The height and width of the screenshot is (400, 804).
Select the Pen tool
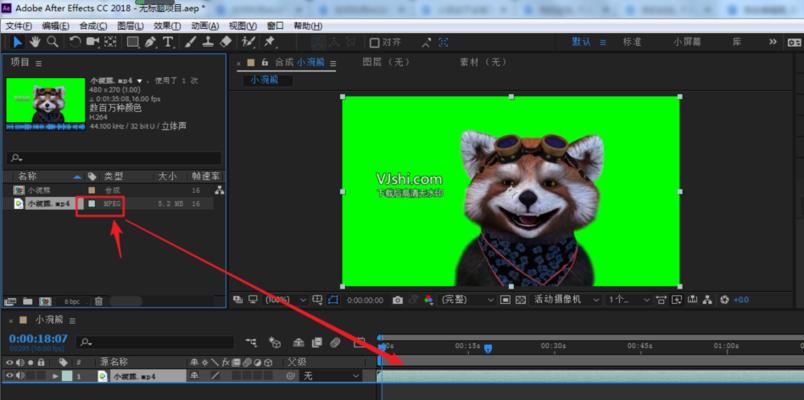point(150,42)
